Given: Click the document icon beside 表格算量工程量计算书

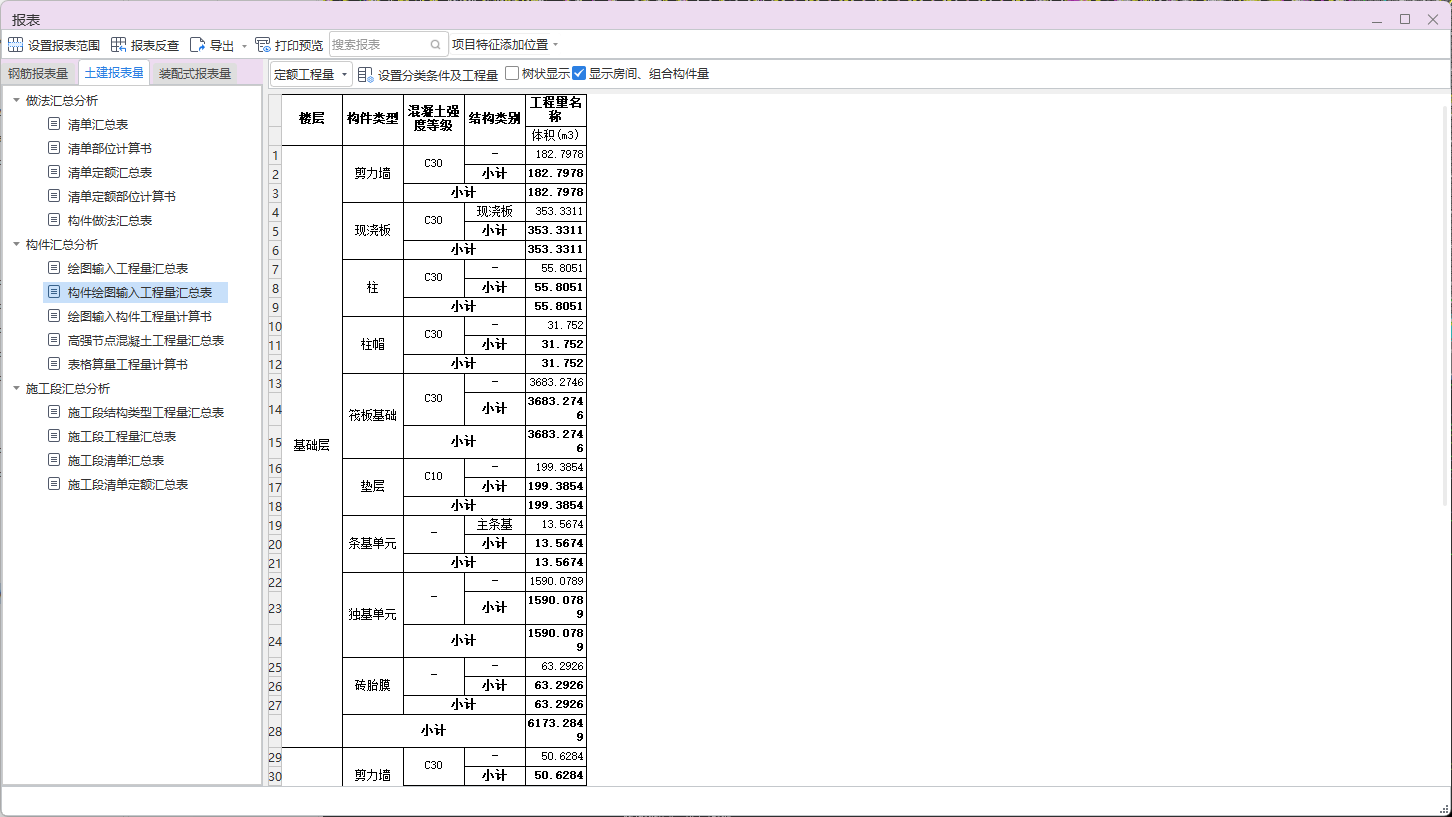Looking at the screenshot, I should [54, 364].
